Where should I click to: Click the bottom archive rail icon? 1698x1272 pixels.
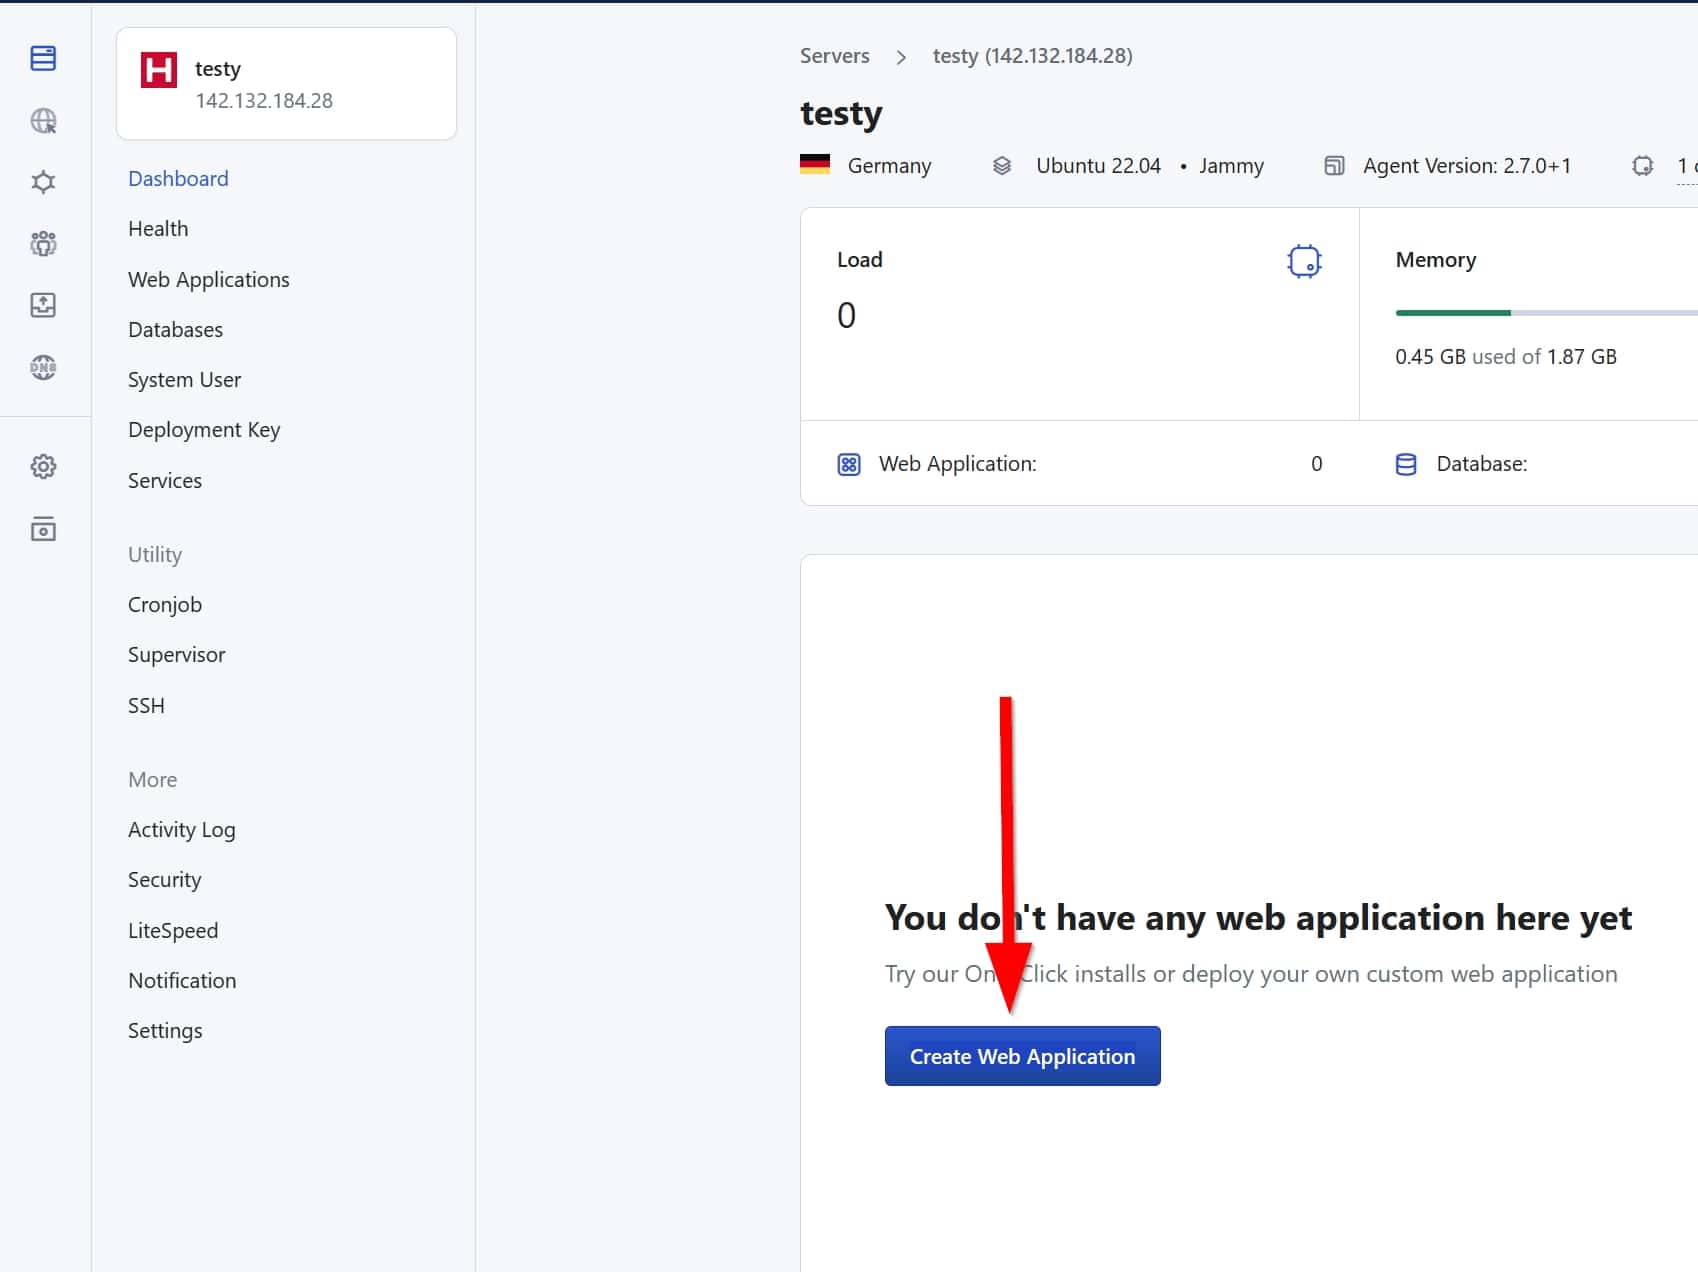tap(43, 529)
